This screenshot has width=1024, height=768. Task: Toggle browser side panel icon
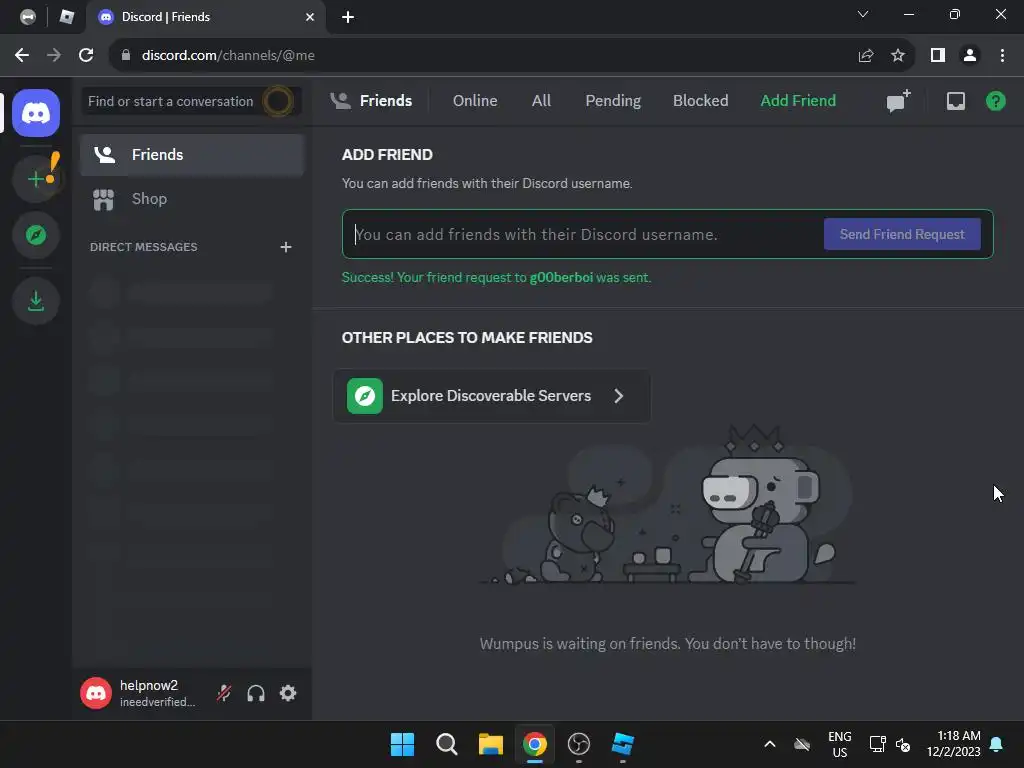coord(938,56)
